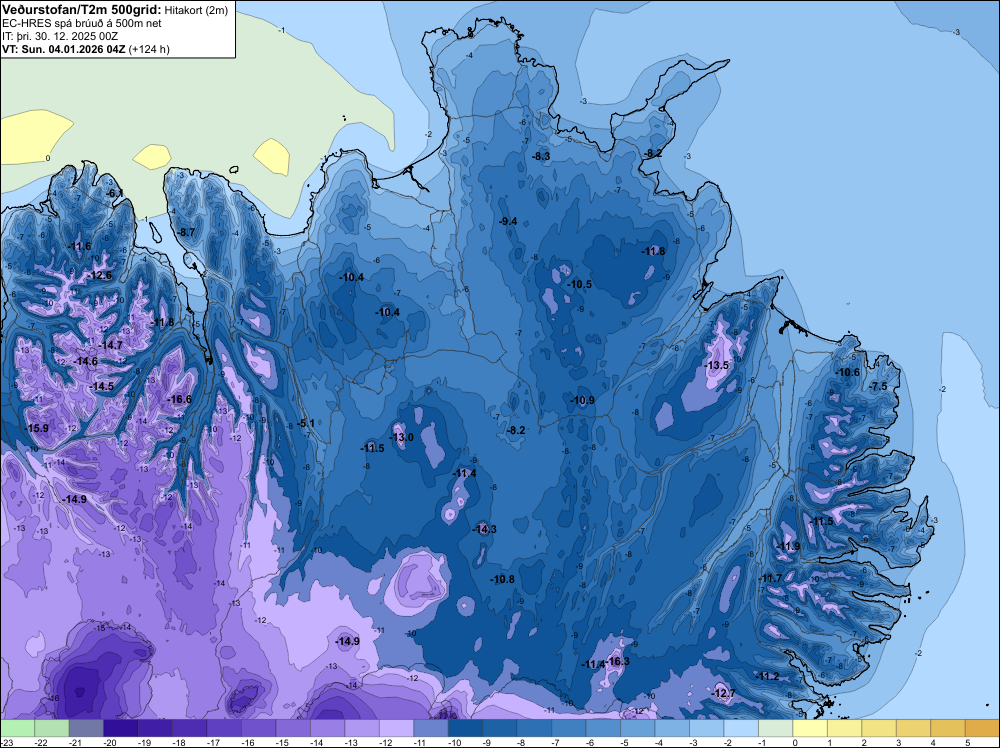1000x748 pixels.
Task: Click the -8.3 temperature label
Action: (541, 156)
